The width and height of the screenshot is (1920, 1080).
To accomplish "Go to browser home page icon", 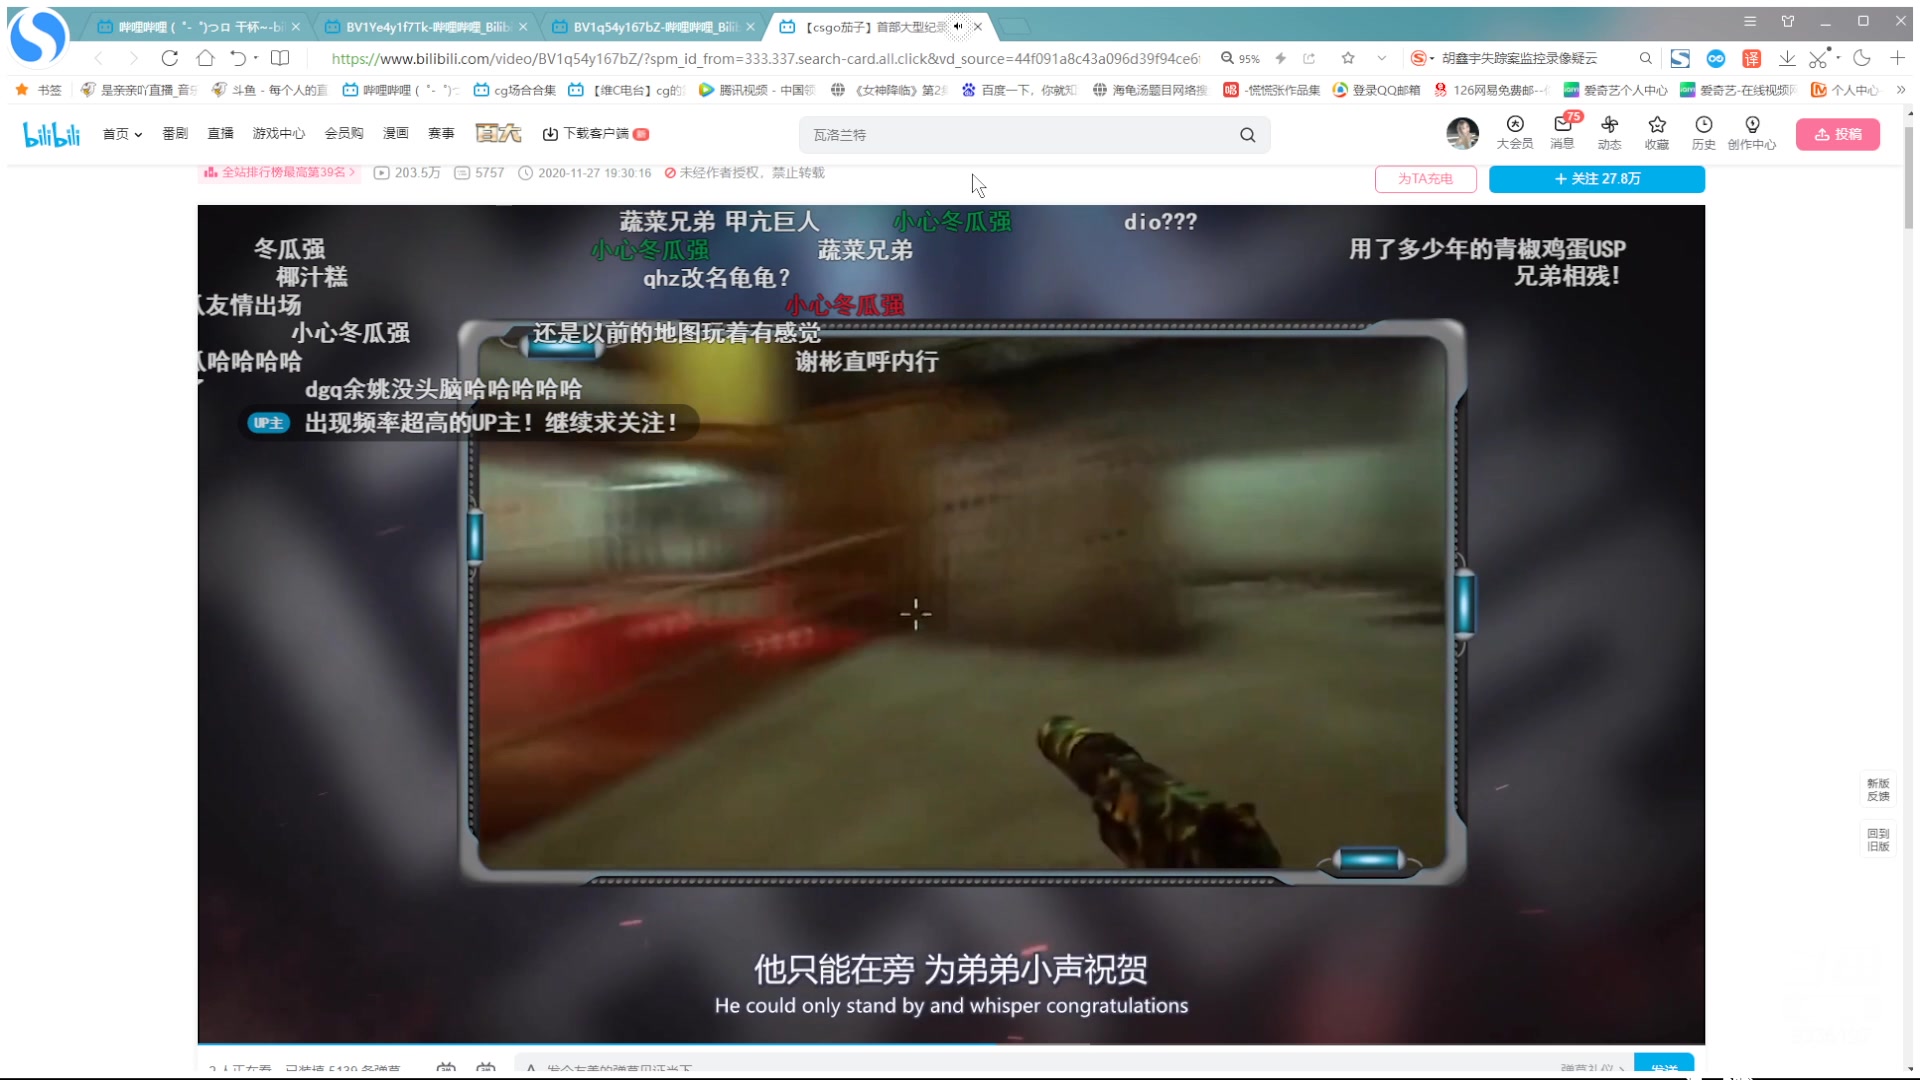I will (205, 58).
